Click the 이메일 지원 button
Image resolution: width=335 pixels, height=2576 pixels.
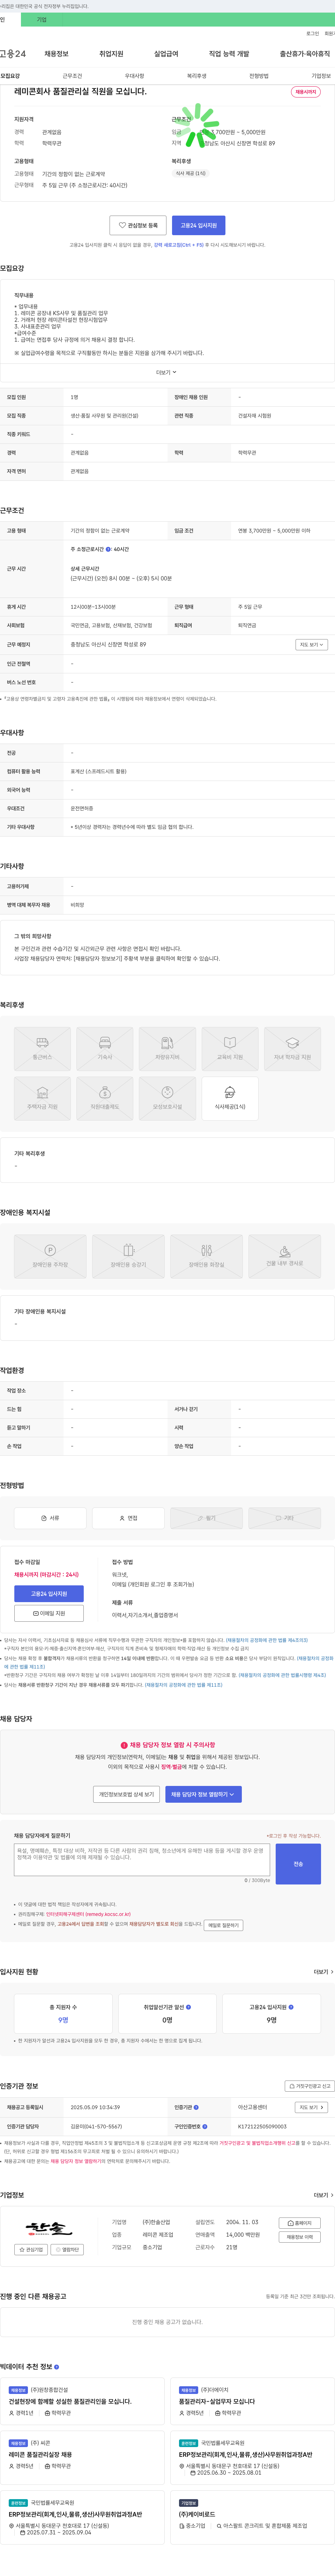49,1613
